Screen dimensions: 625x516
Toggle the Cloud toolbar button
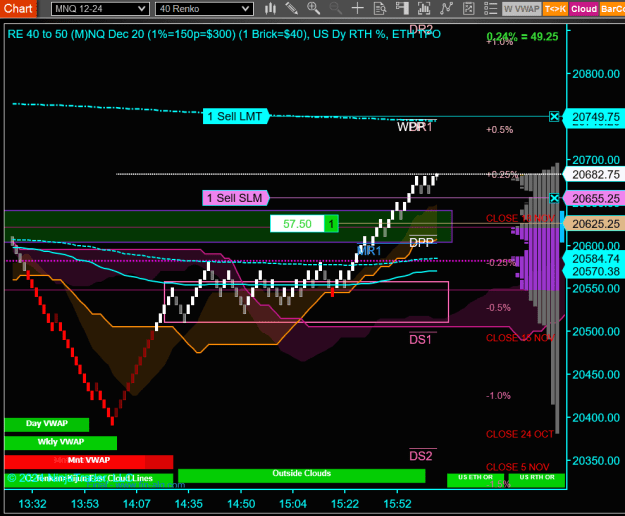pos(584,9)
